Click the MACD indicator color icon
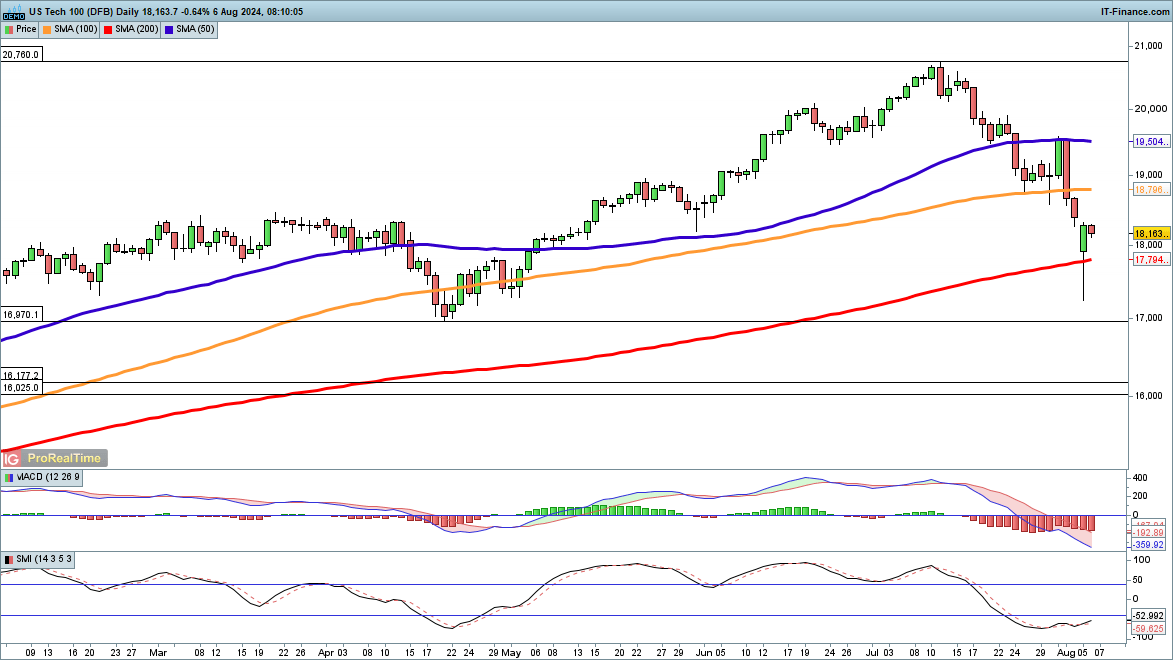 click(9, 477)
